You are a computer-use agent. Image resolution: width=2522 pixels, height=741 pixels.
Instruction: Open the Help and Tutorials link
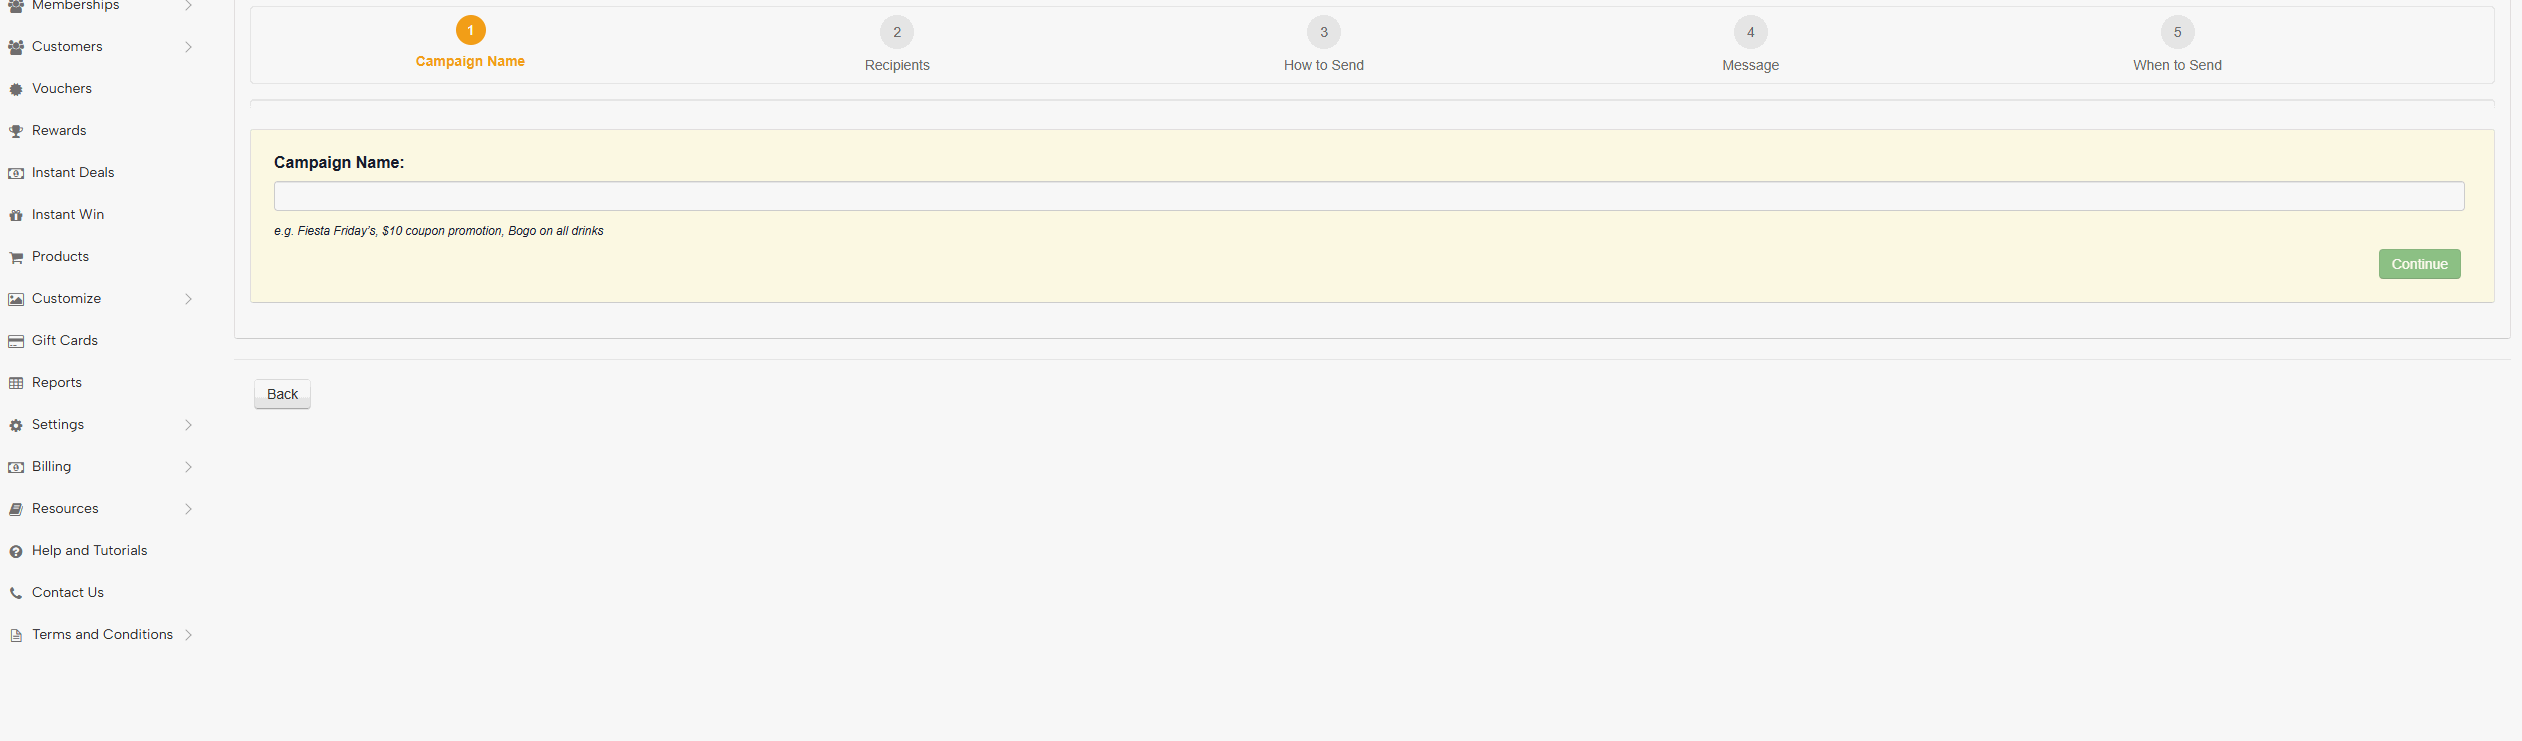click(x=90, y=550)
